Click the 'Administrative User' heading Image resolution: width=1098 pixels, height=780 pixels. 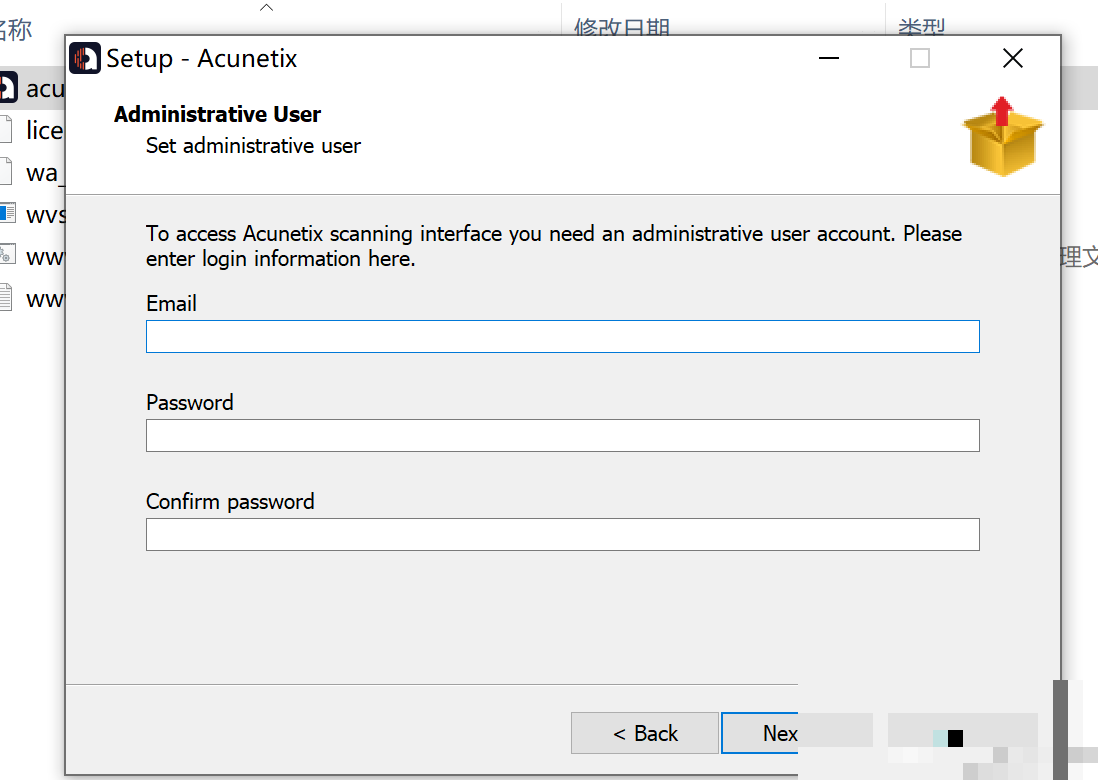pyautogui.click(x=217, y=114)
